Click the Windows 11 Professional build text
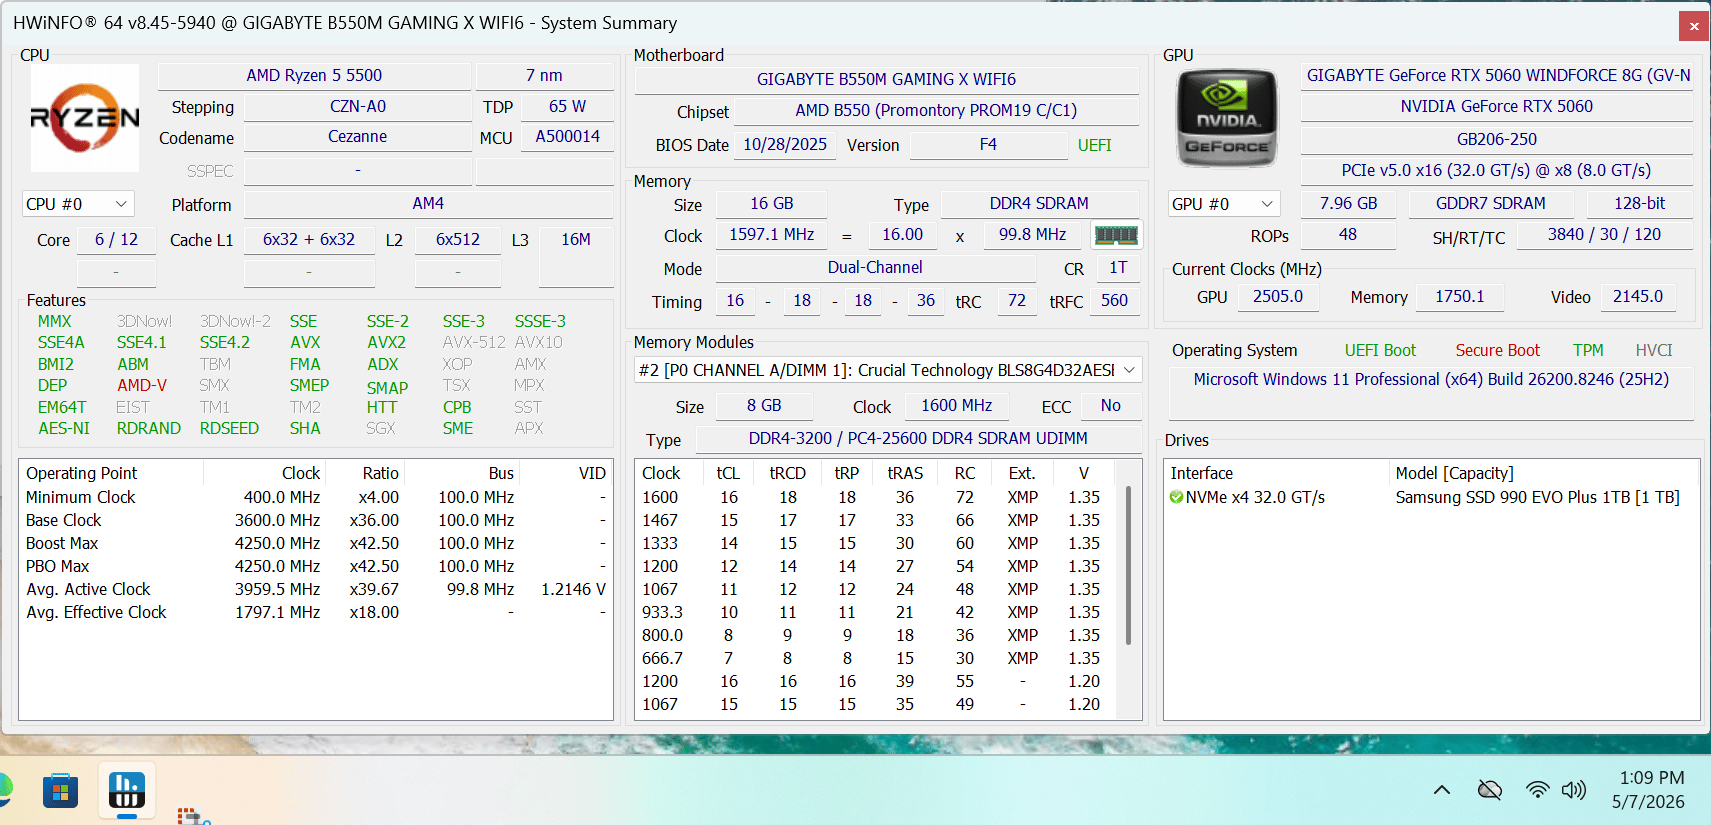Viewport: 1711px width, 825px height. 1431,379
